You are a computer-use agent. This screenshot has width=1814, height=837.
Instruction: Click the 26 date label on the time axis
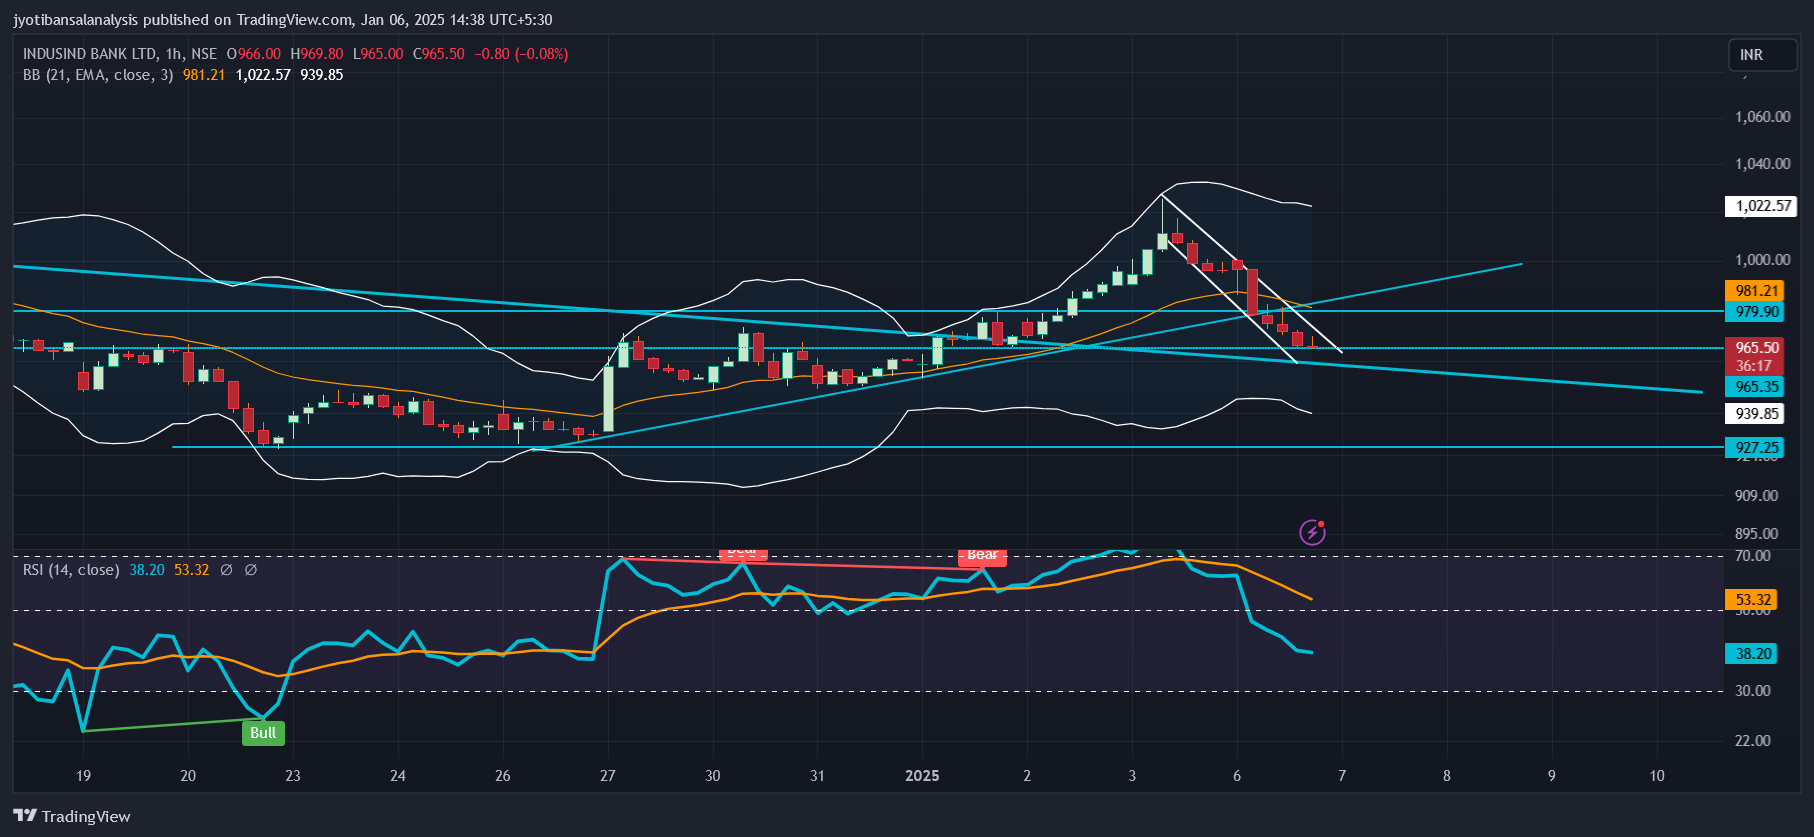click(x=503, y=776)
